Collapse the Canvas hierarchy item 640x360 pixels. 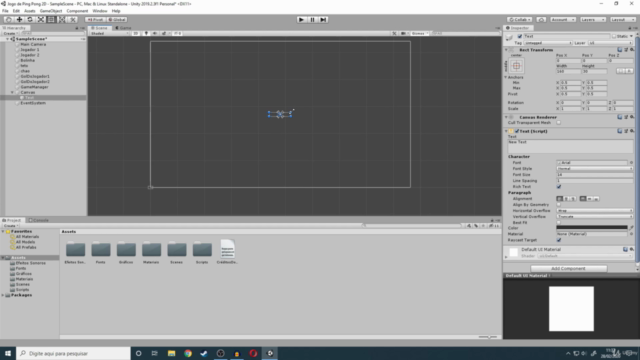click(12, 92)
